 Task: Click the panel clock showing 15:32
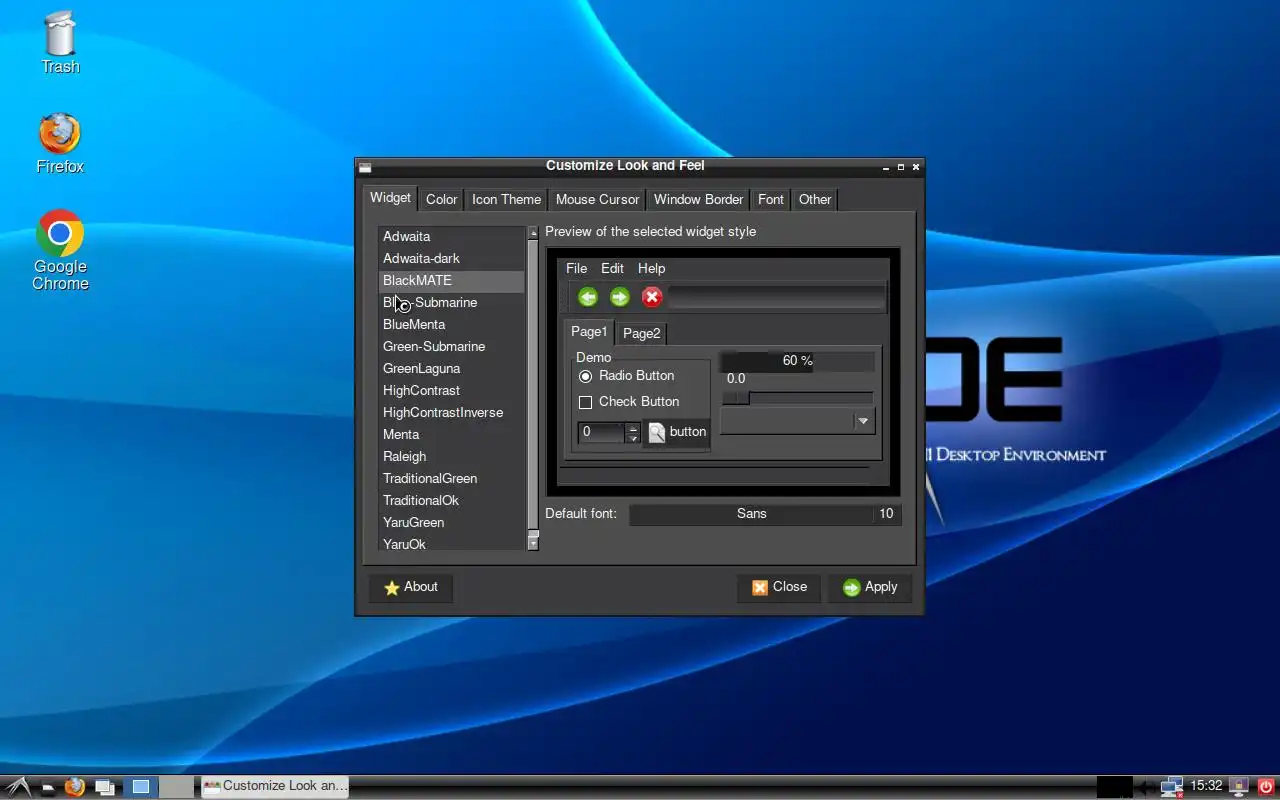tap(1207, 786)
